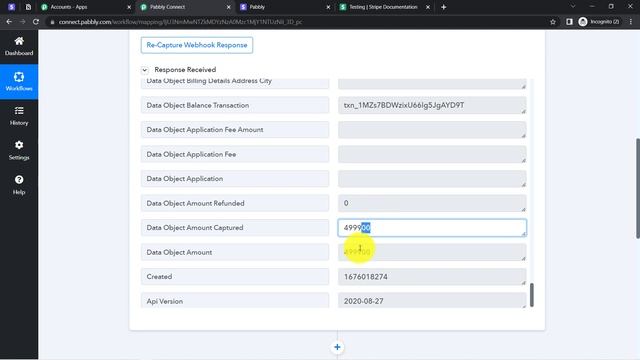Viewport: 640px width, 360px height.
Task: Collapse the Response Received section
Action: pos(144,70)
